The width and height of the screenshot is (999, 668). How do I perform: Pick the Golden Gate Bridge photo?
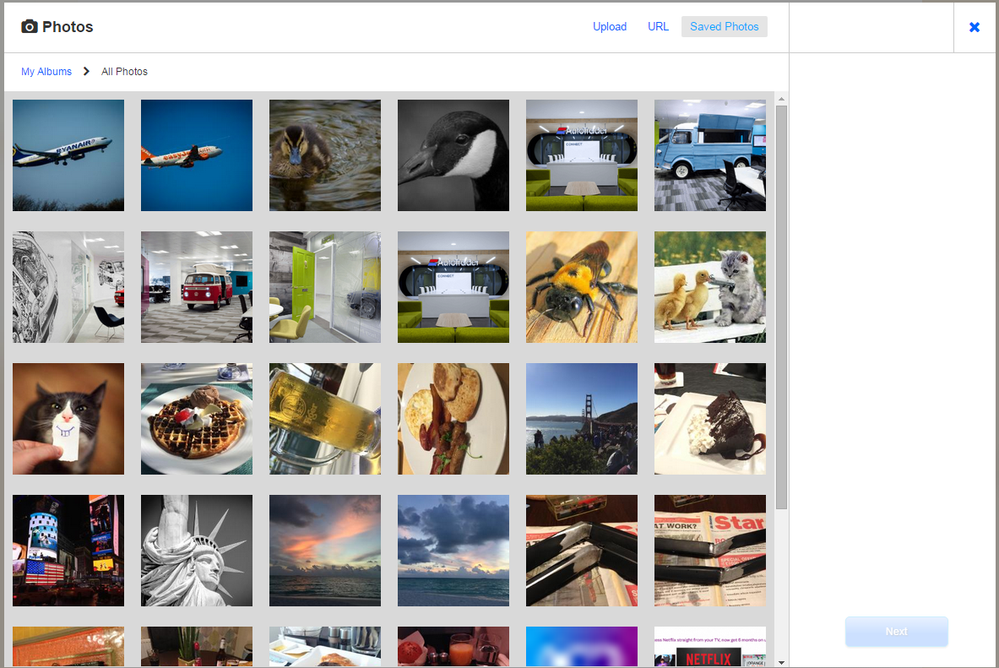coord(582,419)
